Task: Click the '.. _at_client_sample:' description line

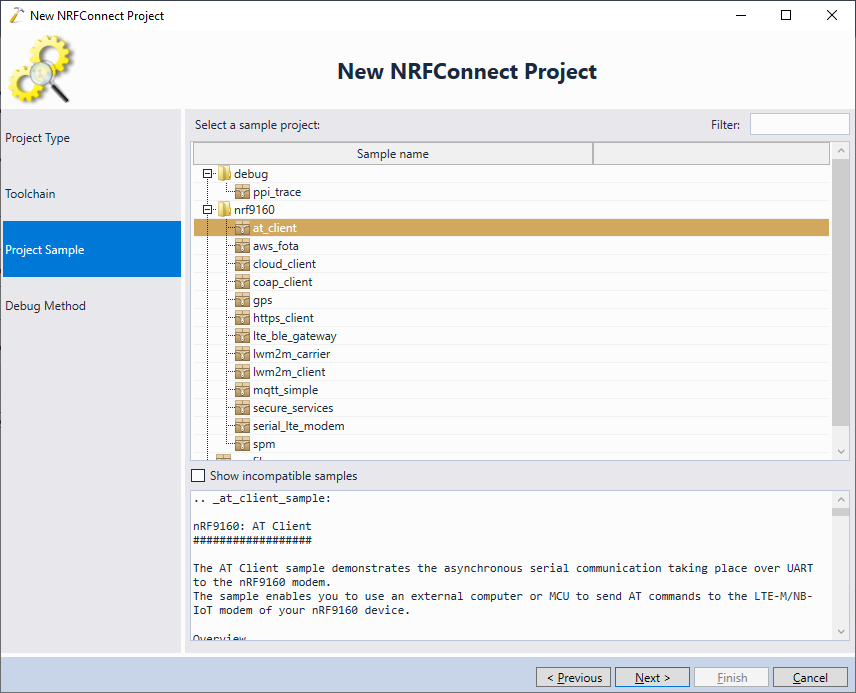Action: [262, 498]
